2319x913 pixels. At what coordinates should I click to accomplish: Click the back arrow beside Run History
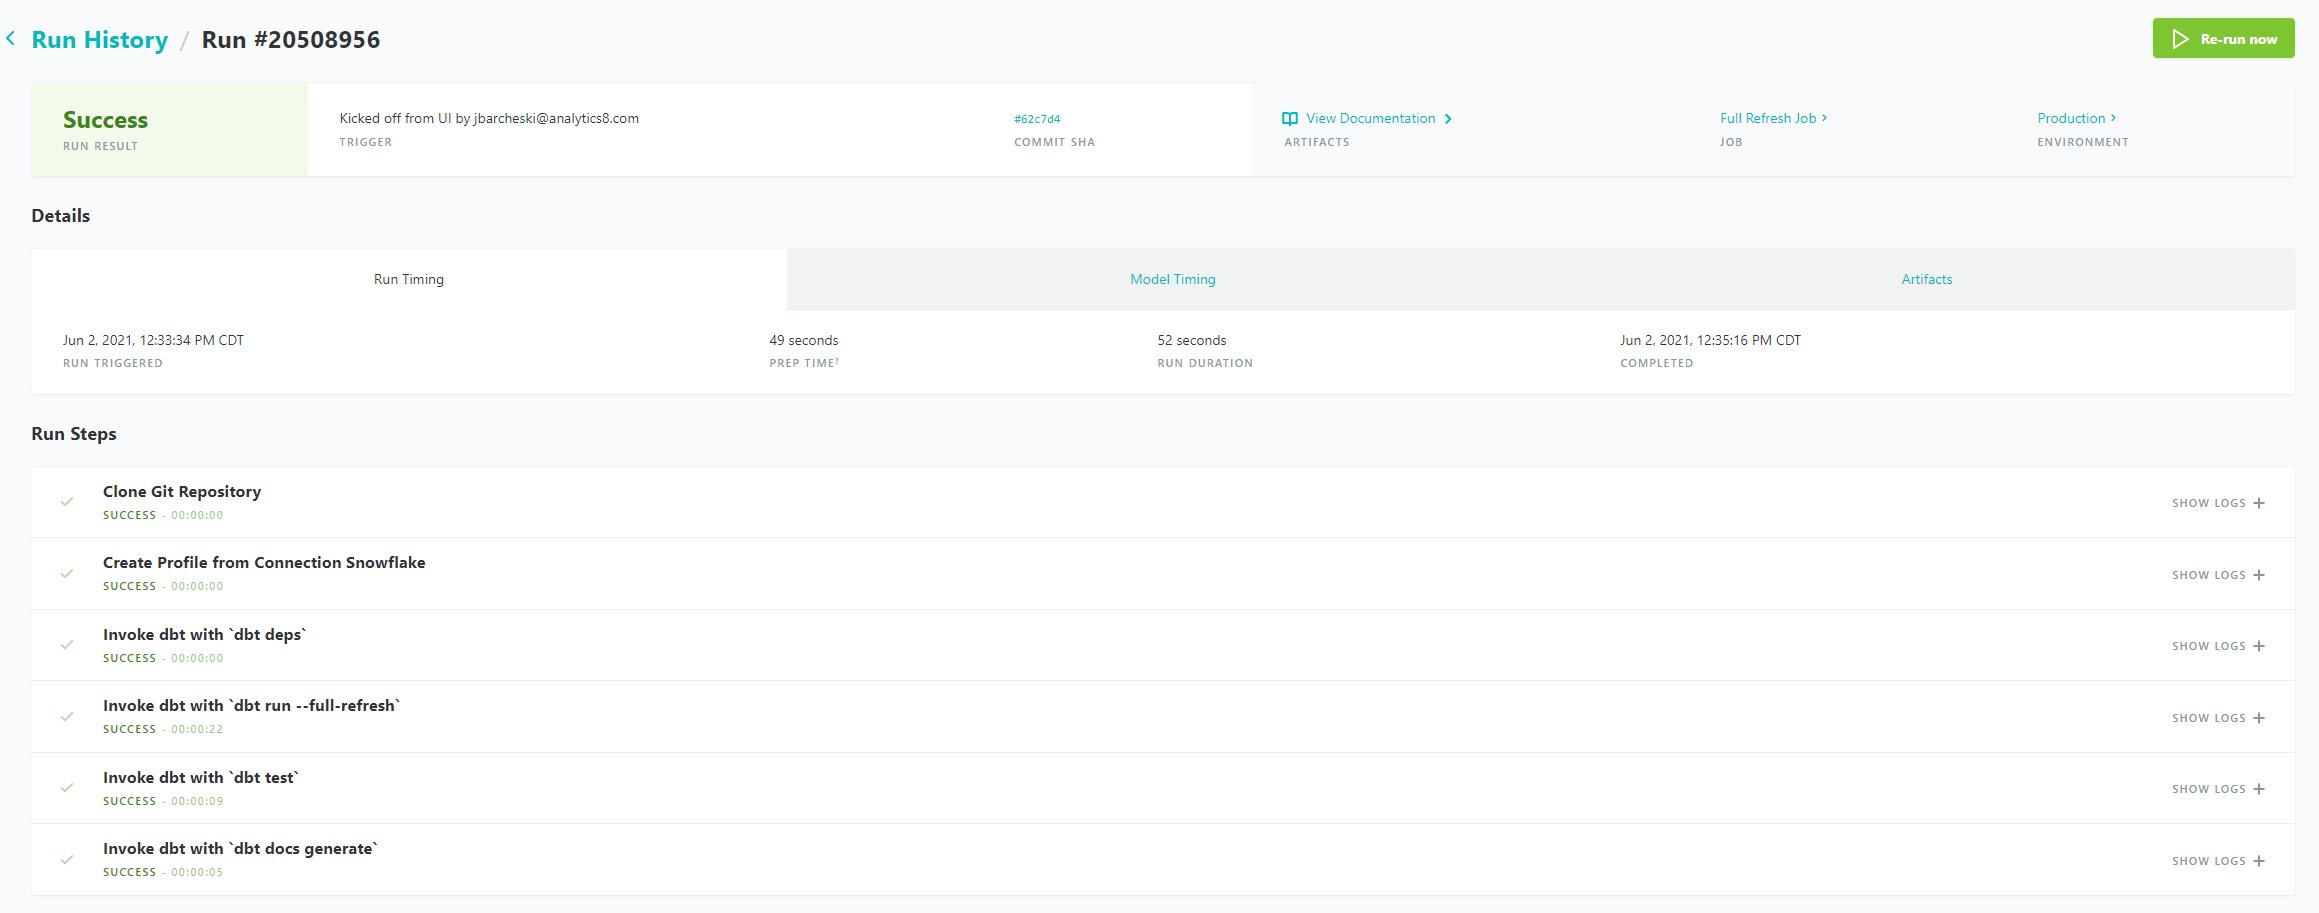11,39
